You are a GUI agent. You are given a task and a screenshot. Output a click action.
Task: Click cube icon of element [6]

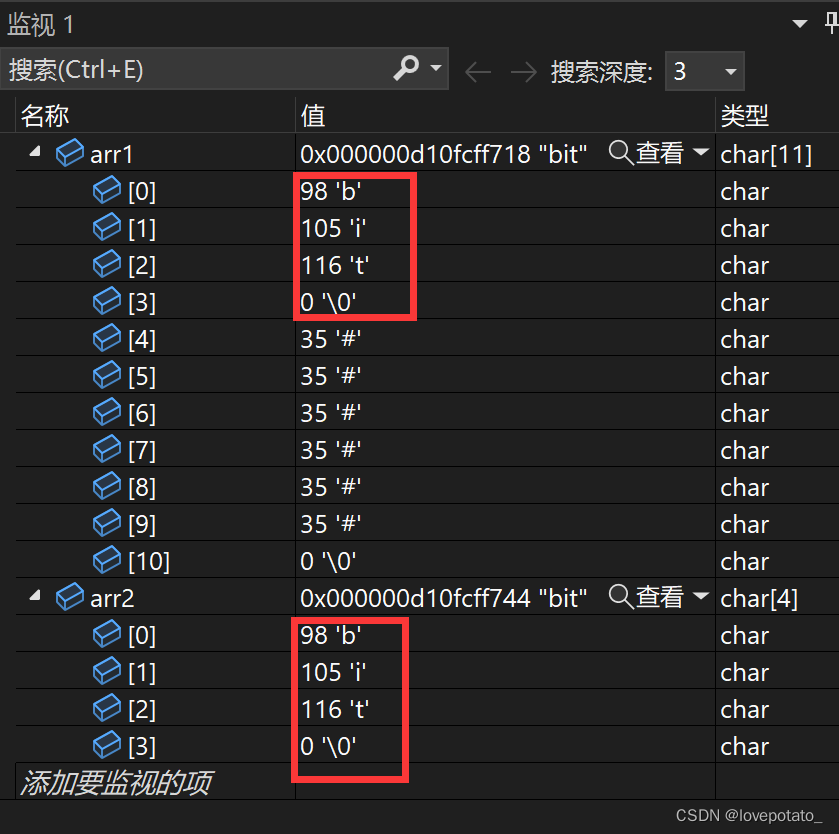tap(107, 412)
